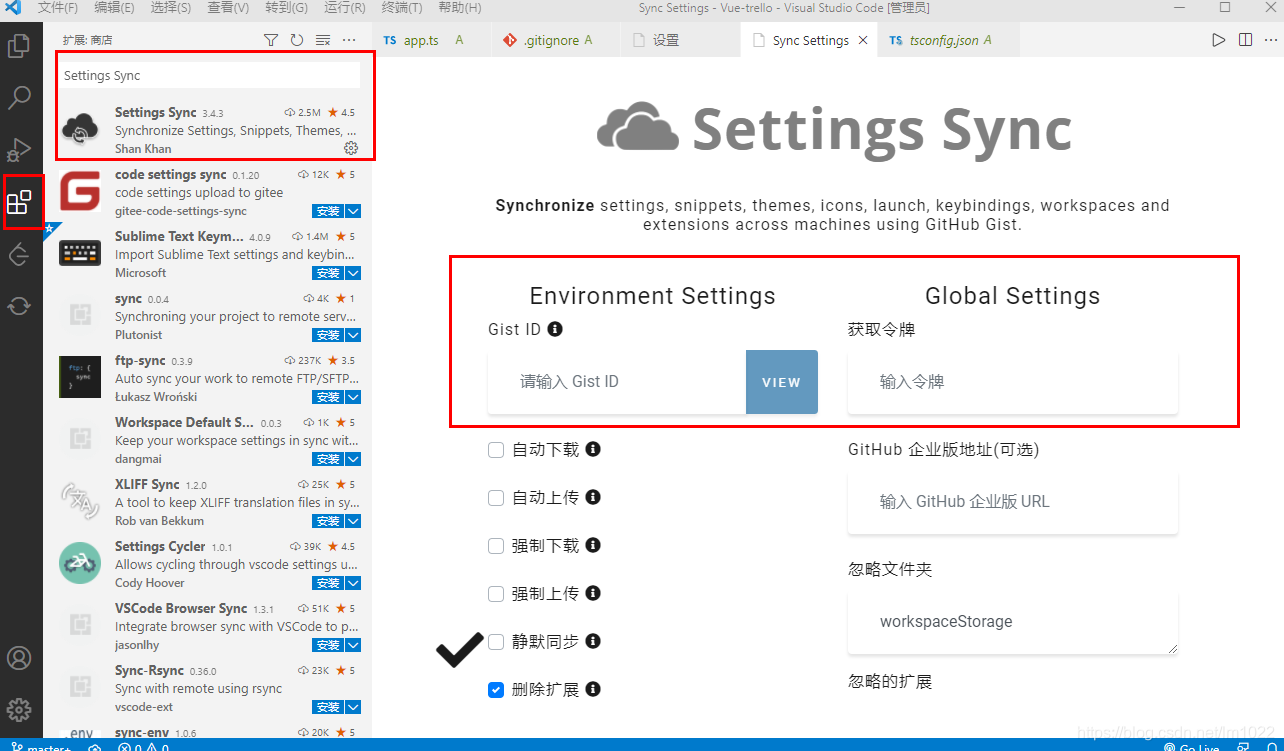
Task: Expand install dropdown for sync by Plutonist
Action: (353, 335)
